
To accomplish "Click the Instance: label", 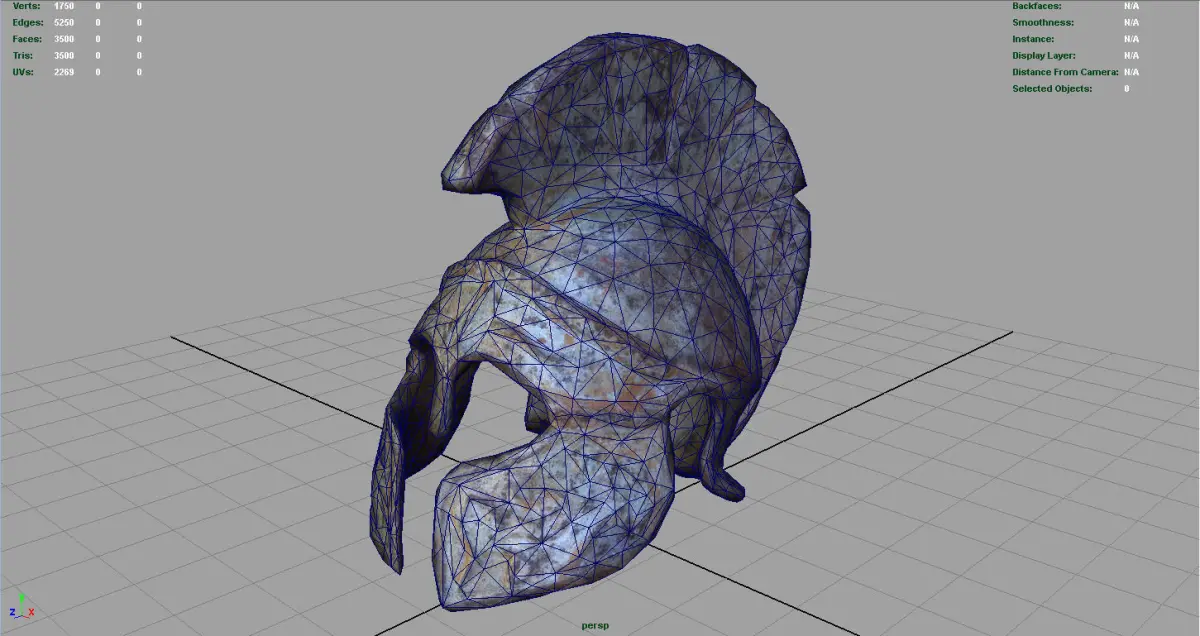I will (x=1033, y=39).
